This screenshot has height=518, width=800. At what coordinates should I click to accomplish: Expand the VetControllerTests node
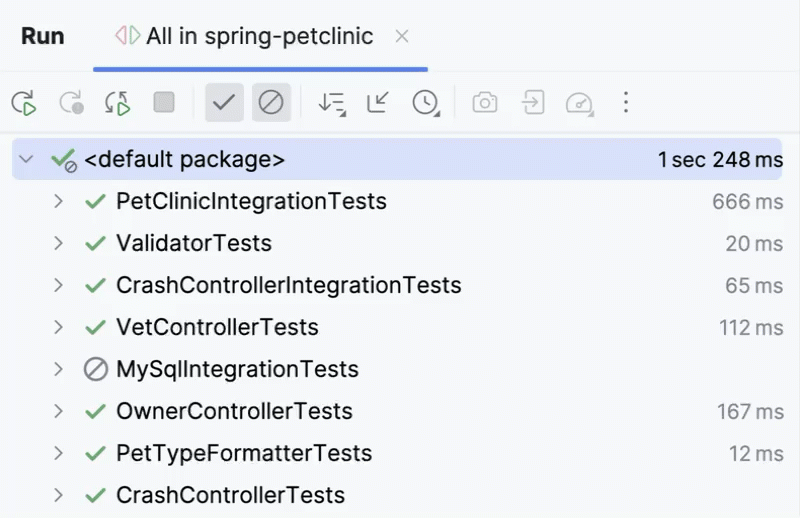[58, 328]
